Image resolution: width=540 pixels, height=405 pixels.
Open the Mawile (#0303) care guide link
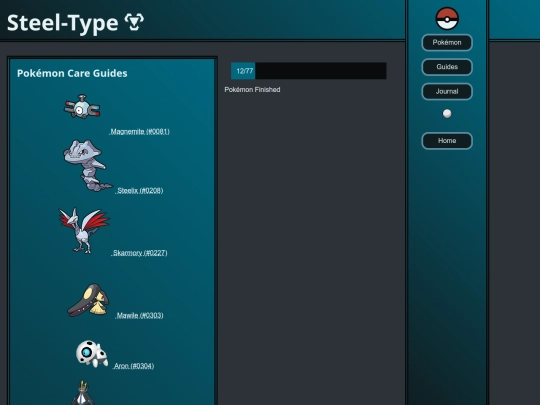[139, 315]
